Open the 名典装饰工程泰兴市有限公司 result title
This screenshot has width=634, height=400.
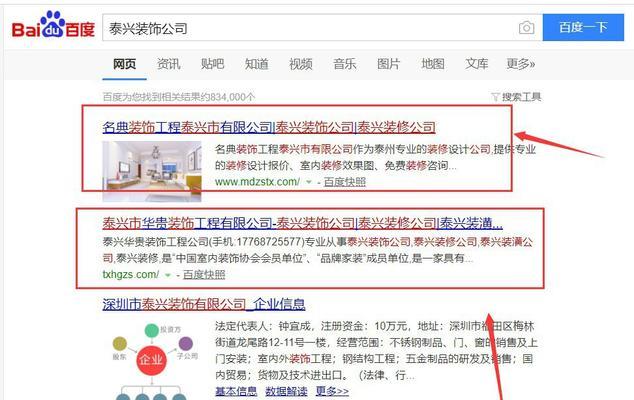pos(269,127)
